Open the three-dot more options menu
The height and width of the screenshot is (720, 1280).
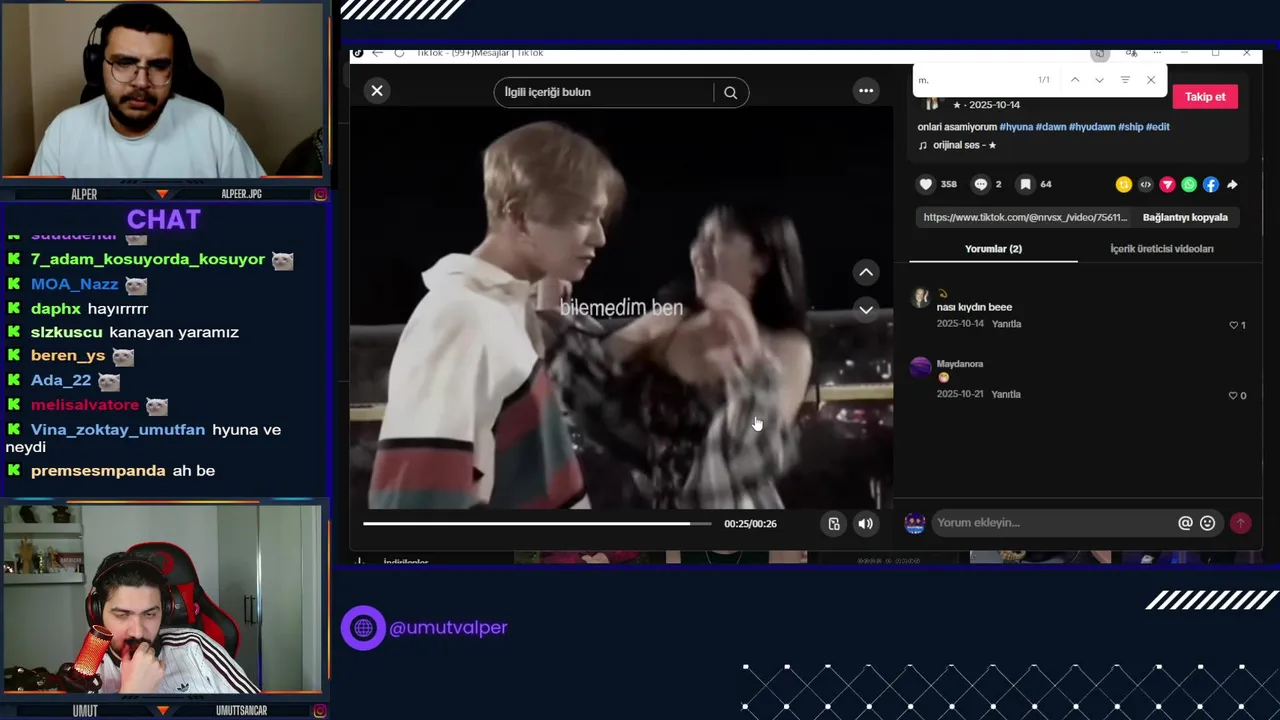(866, 91)
